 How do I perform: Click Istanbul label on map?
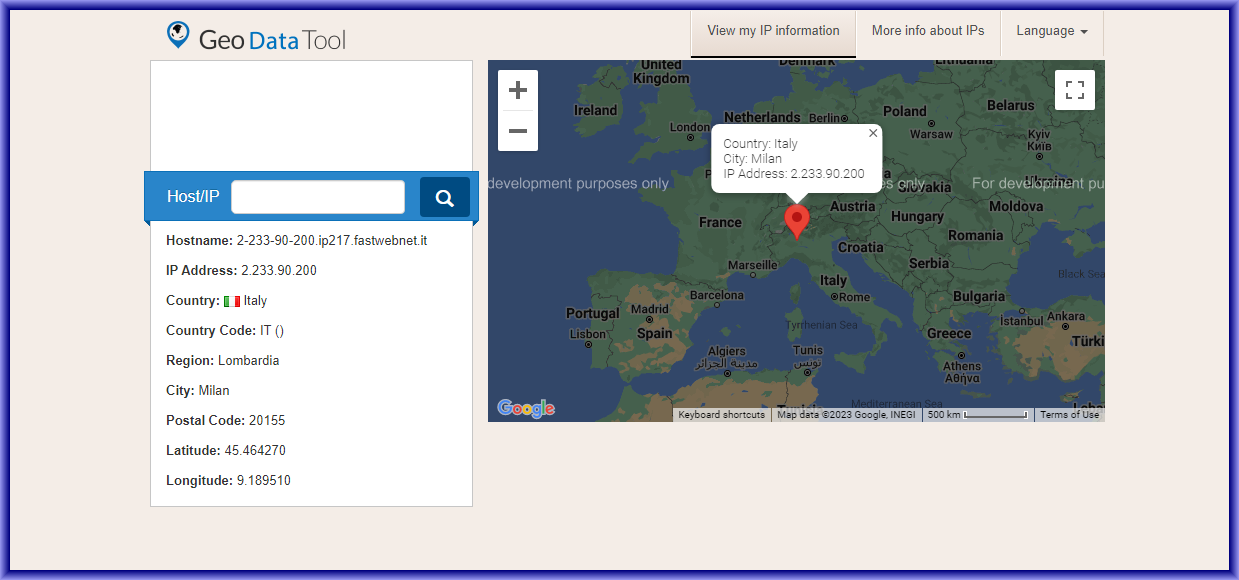click(1022, 321)
